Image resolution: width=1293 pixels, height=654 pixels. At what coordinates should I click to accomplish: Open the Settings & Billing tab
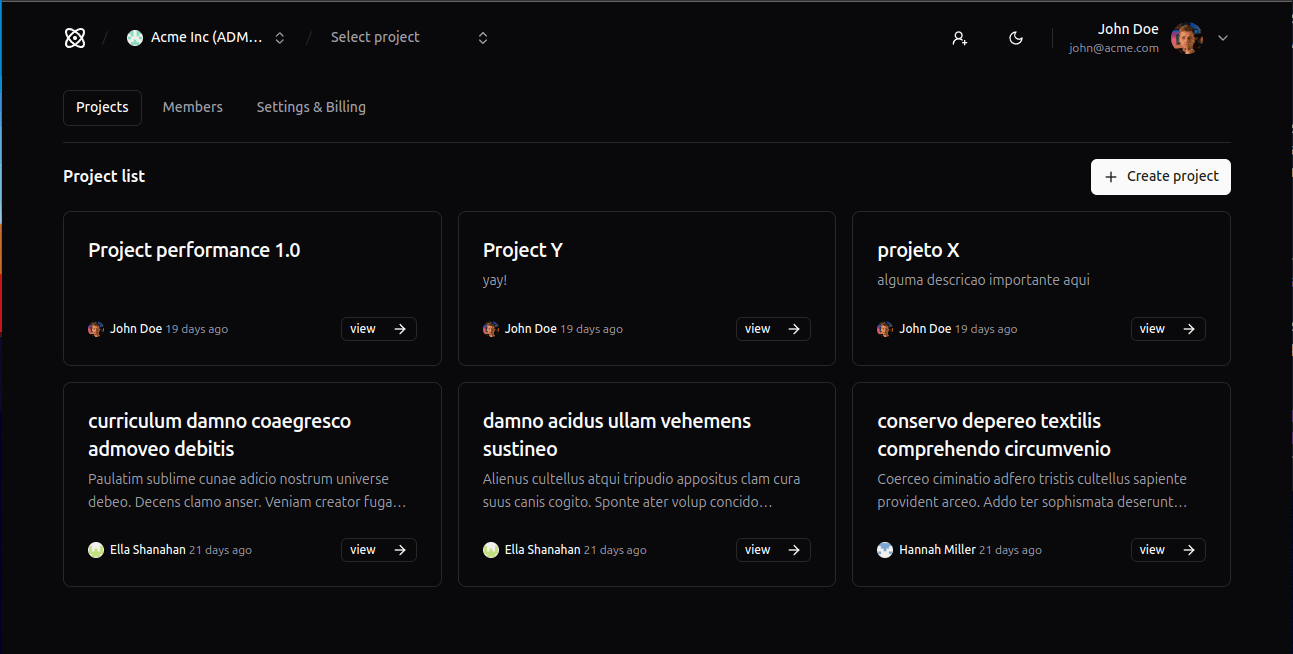(311, 107)
